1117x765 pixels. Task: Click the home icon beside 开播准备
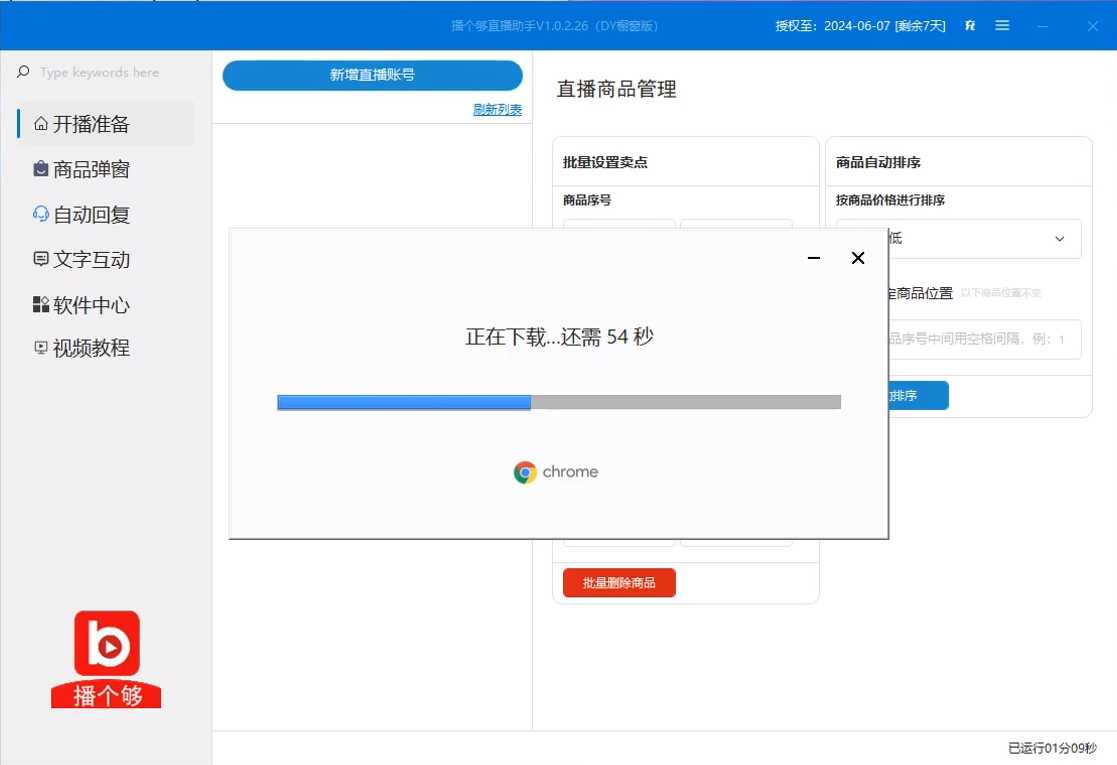point(40,125)
